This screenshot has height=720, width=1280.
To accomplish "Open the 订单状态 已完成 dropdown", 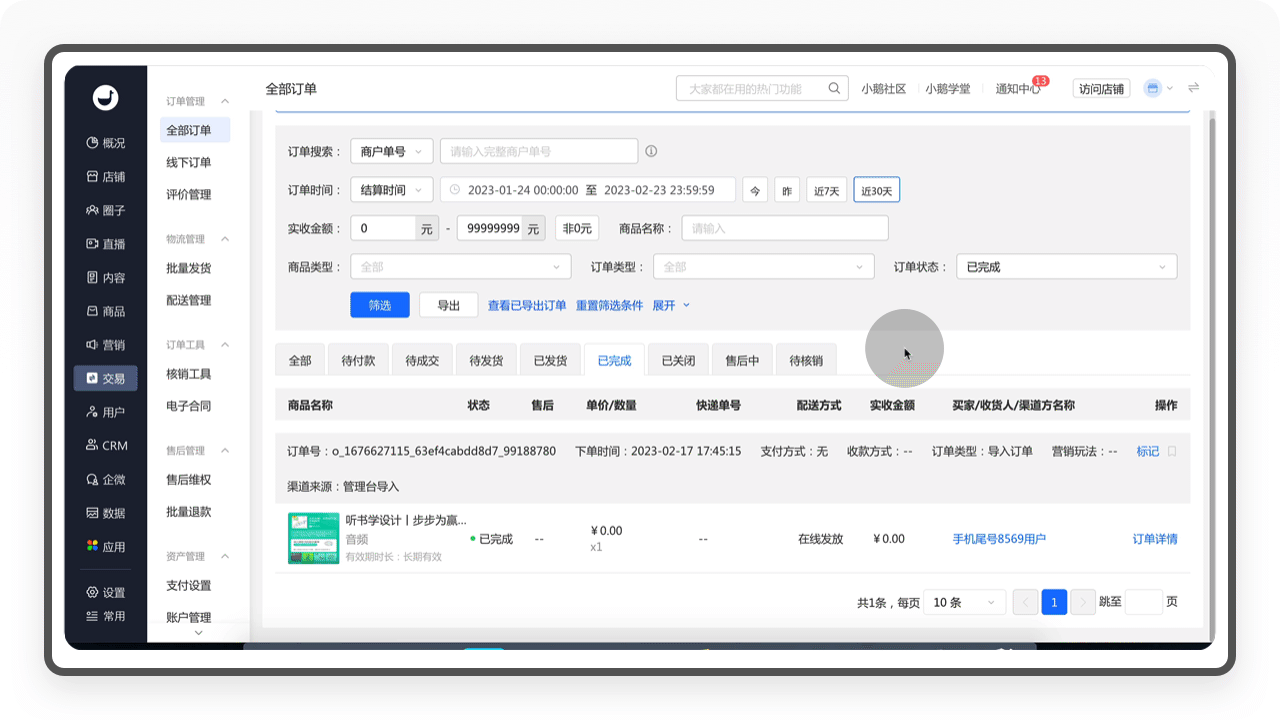I will point(1067,267).
